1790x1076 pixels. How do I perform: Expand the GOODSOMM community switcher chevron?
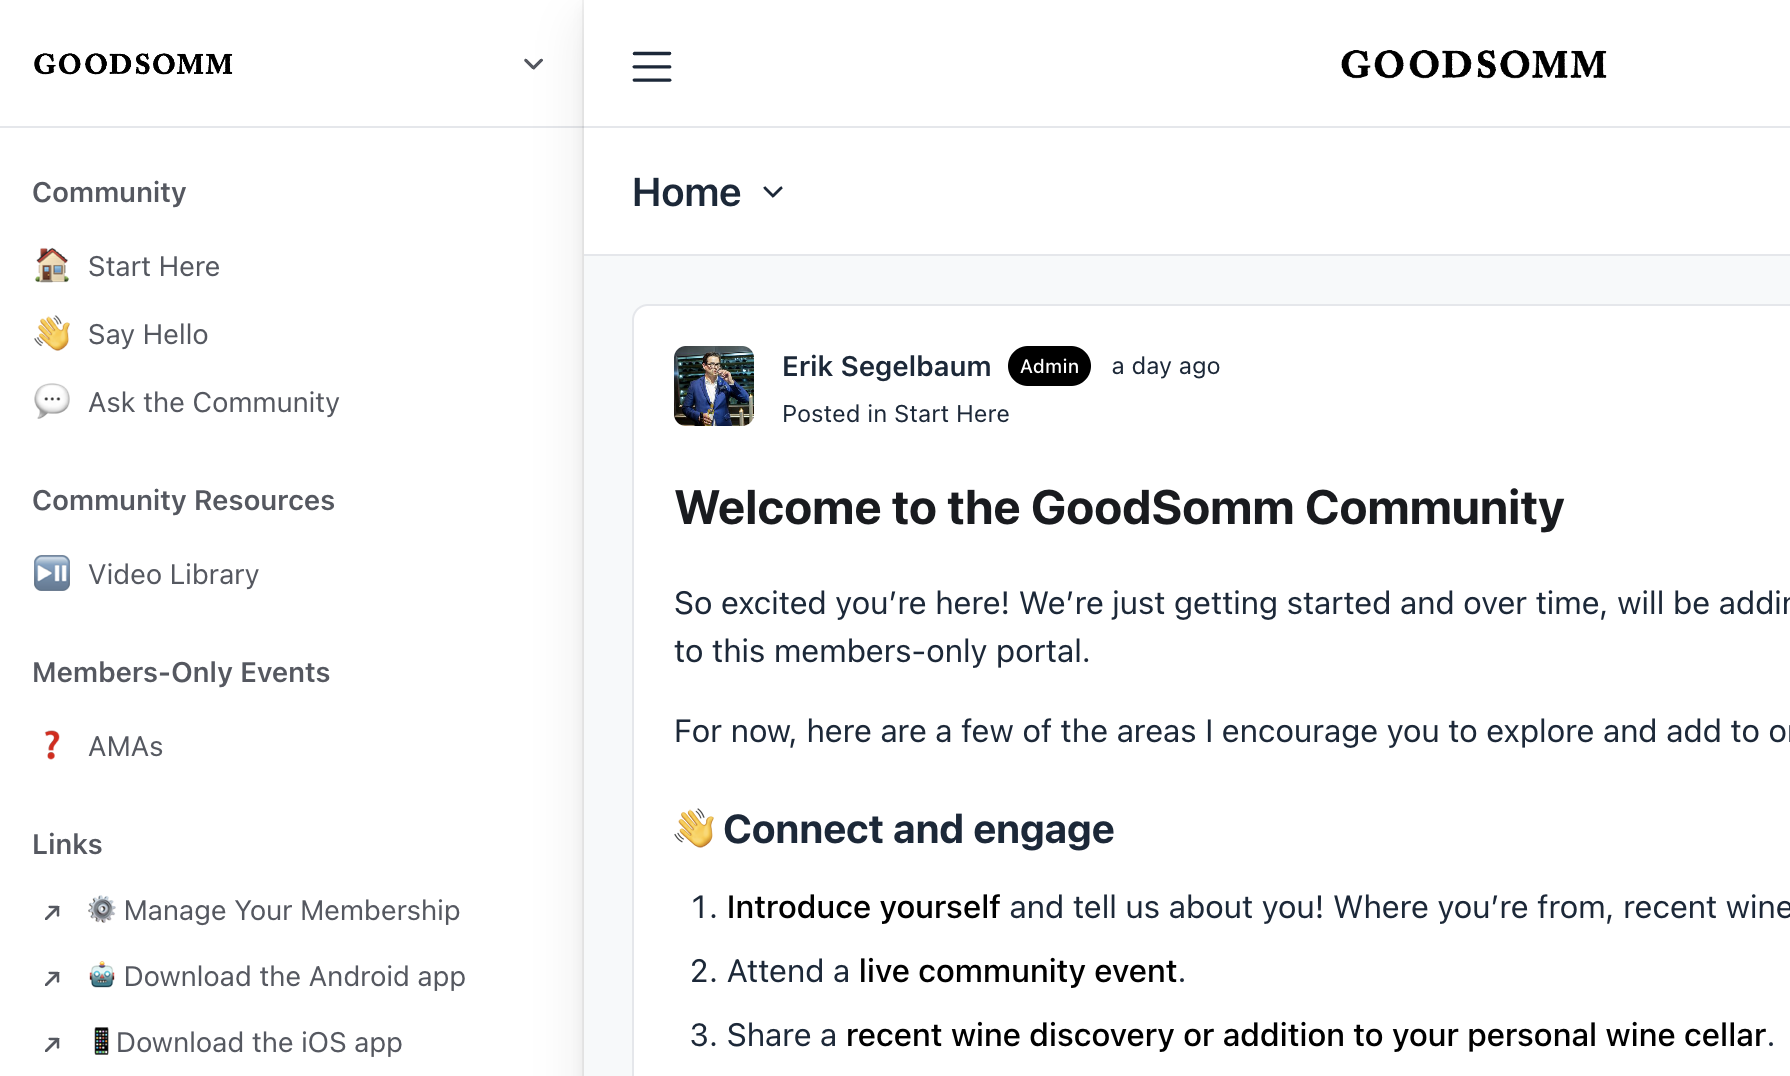pos(533,63)
